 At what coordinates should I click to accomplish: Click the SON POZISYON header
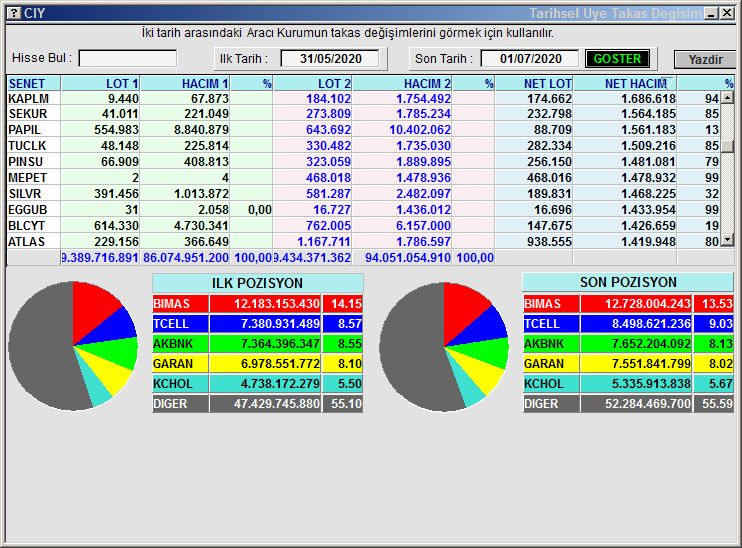click(x=628, y=282)
